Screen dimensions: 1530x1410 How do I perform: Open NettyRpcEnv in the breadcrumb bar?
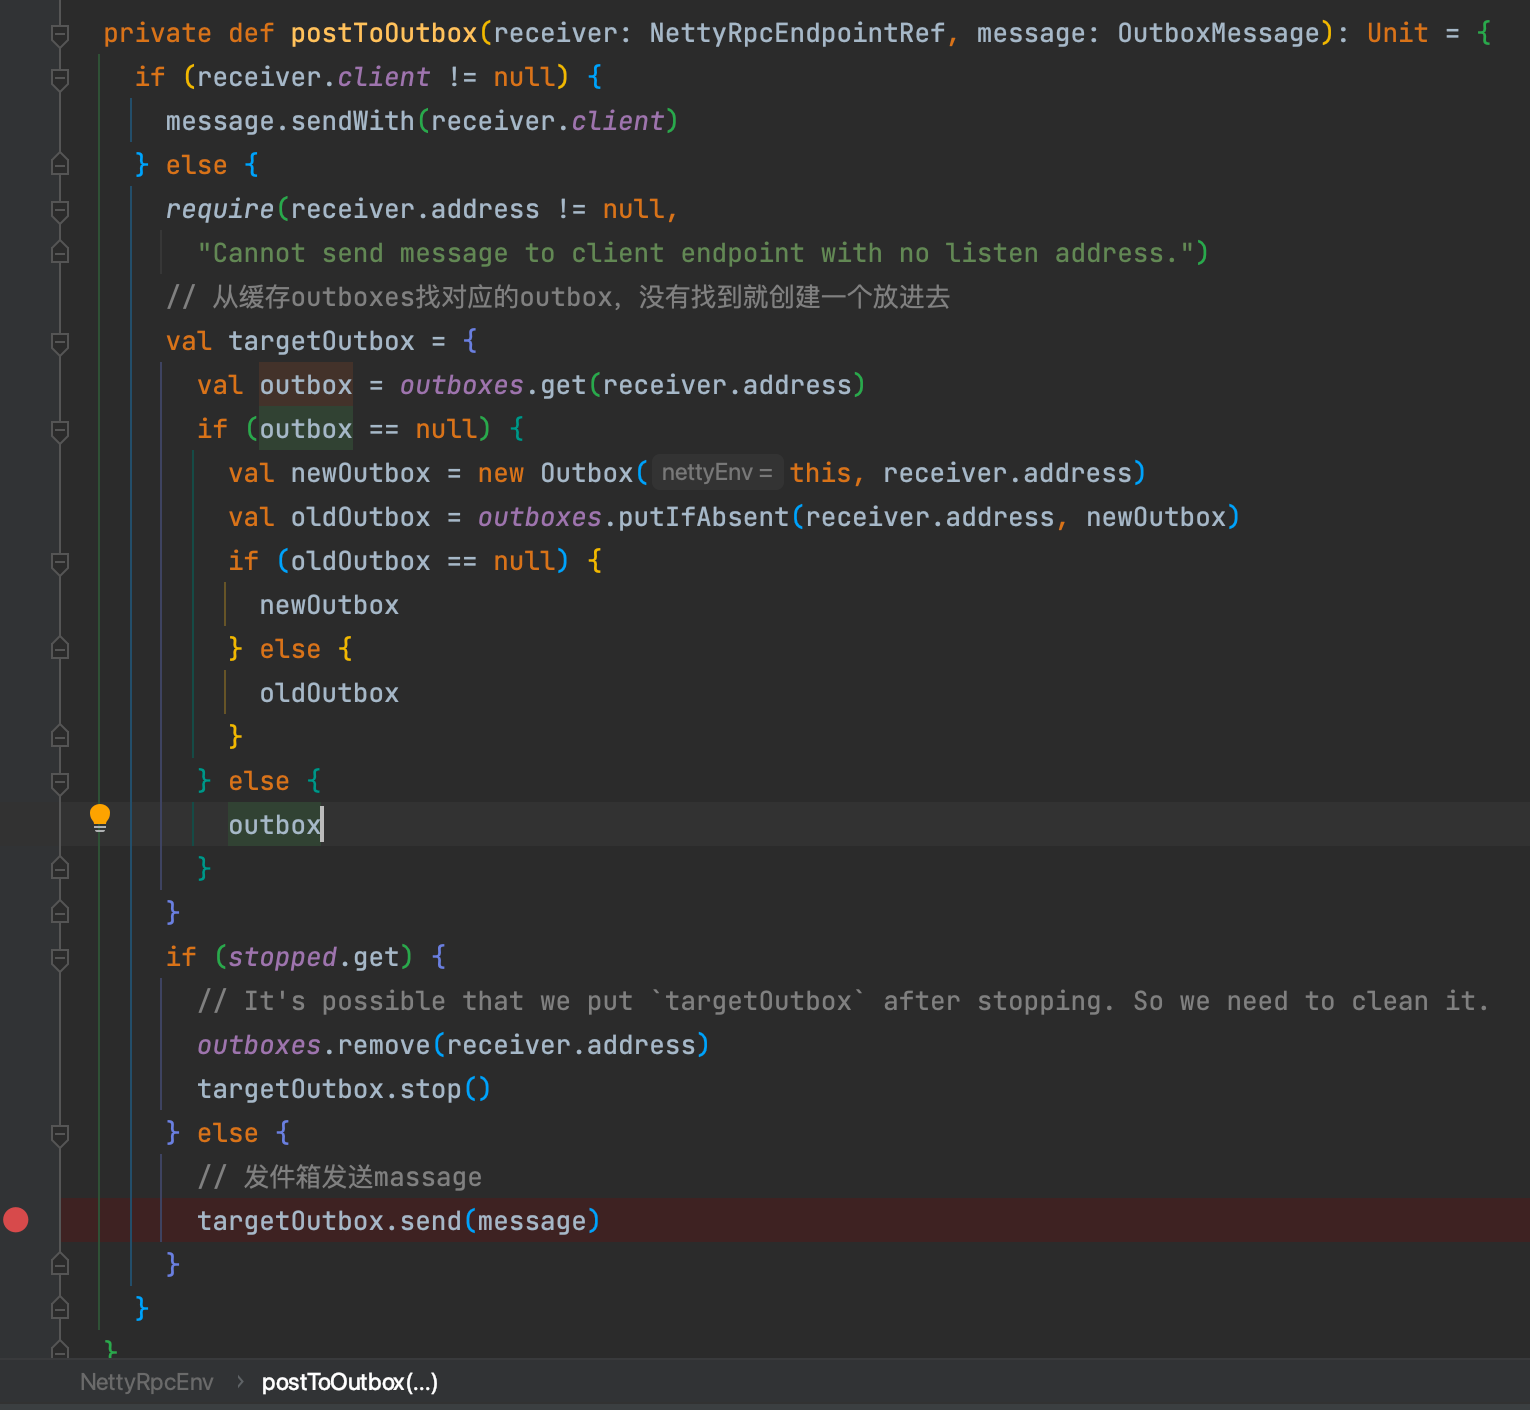[147, 1382]
